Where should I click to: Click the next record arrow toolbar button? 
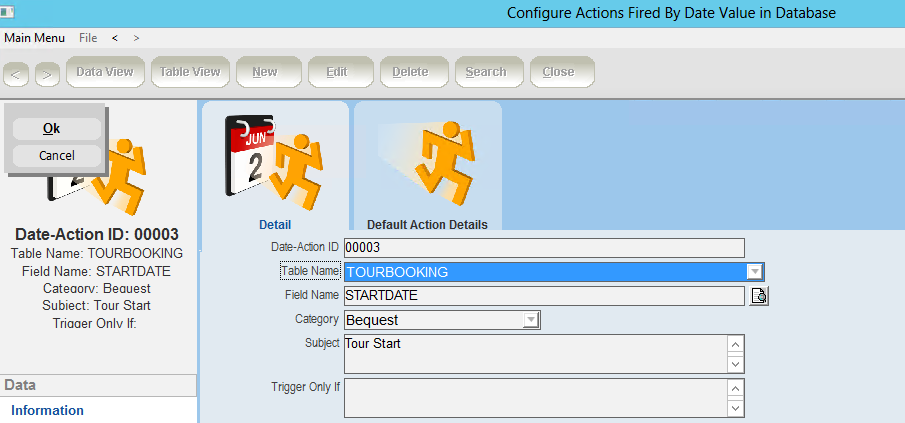pyautogui.click(x=47, y=73)
